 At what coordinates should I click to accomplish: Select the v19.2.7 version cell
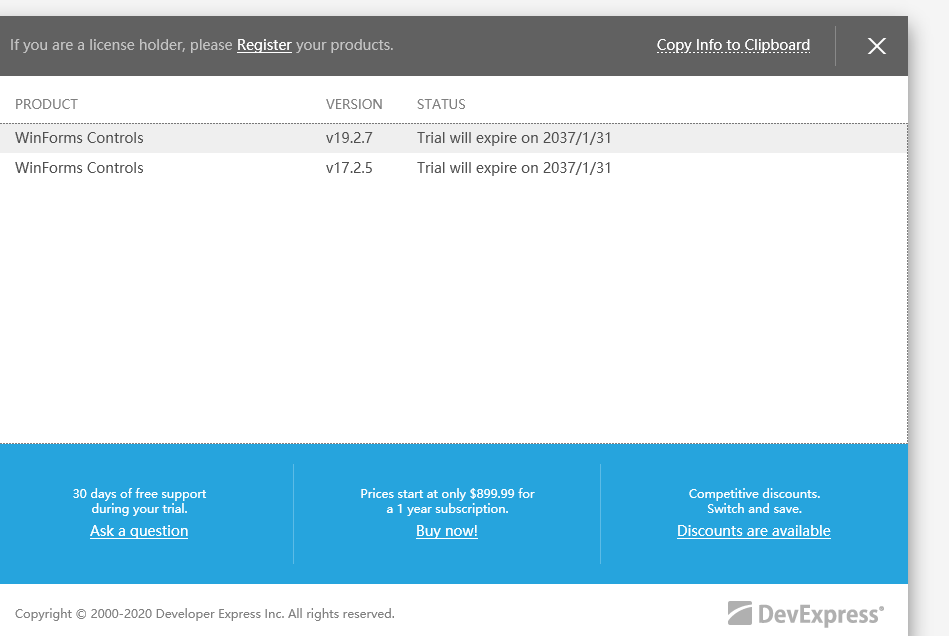(x=349, y=138)
